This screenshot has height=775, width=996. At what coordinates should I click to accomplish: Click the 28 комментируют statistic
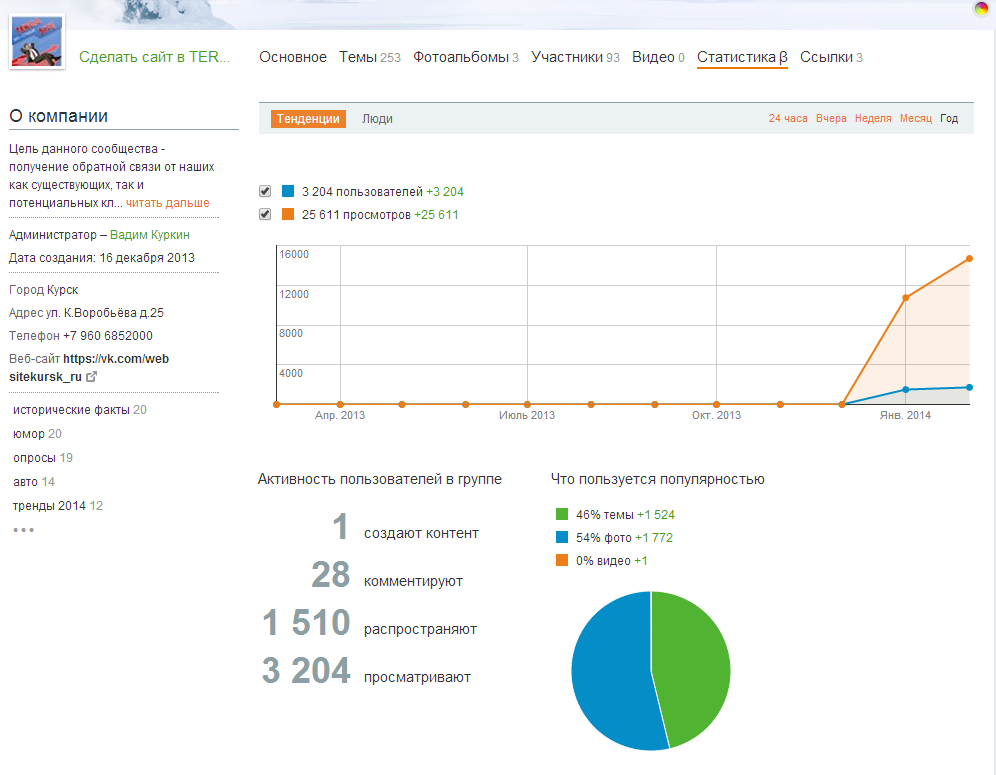point(387,576)
